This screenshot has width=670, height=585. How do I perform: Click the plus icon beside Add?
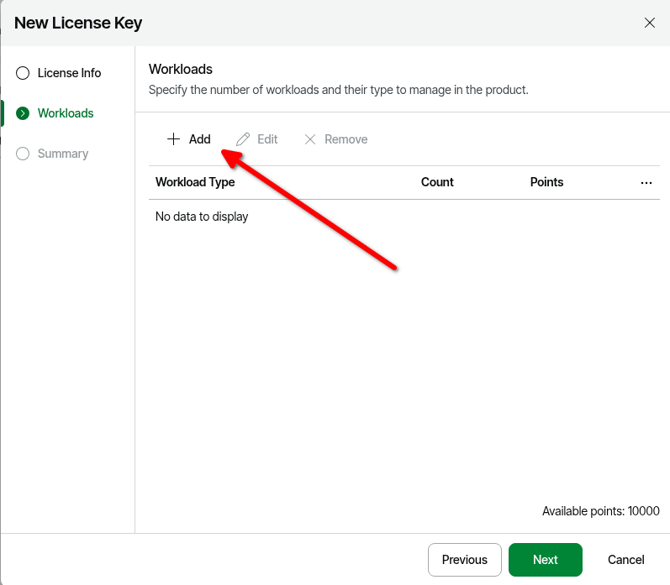tap(173, 139)
